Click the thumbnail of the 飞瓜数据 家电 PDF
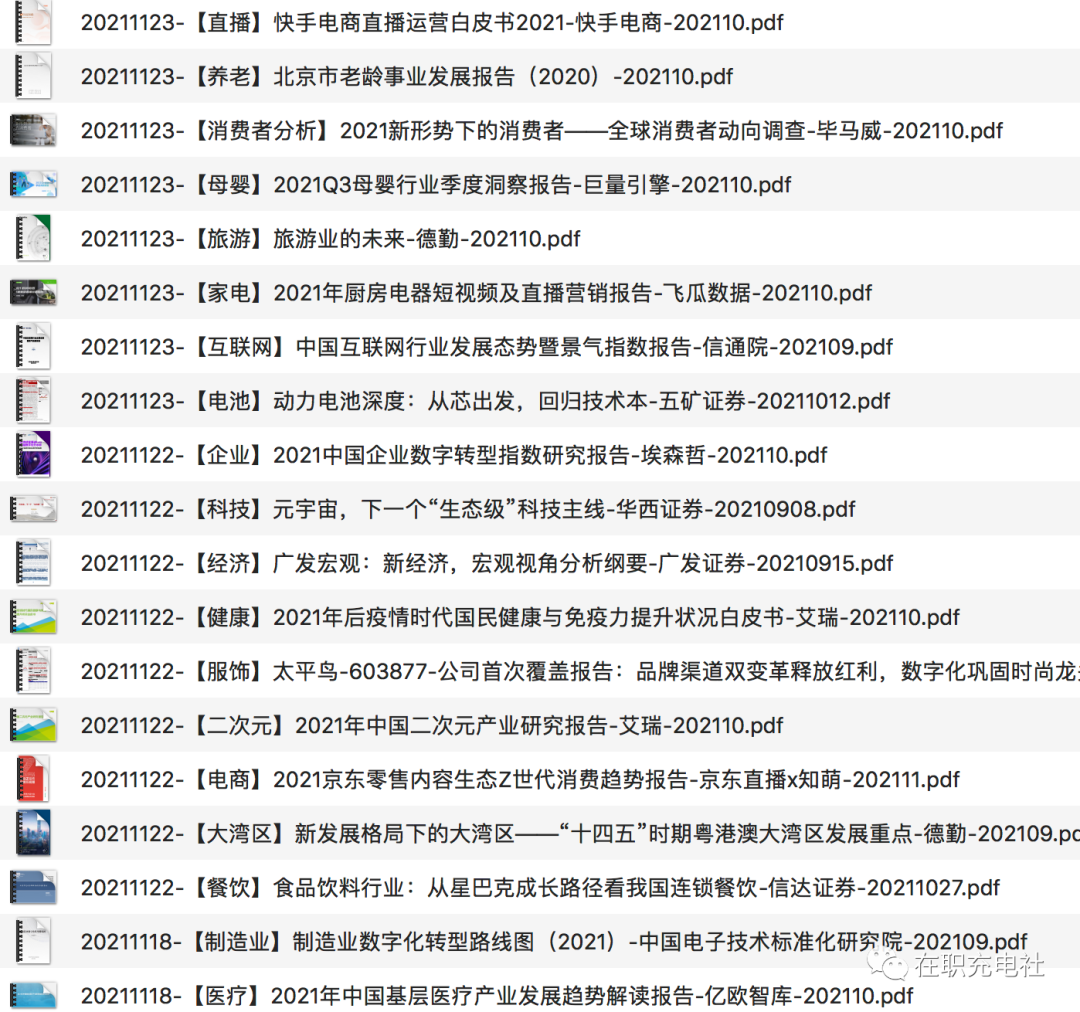Image resolution: width=1080 pixels, height=1012 pixels. pos(33,292)
